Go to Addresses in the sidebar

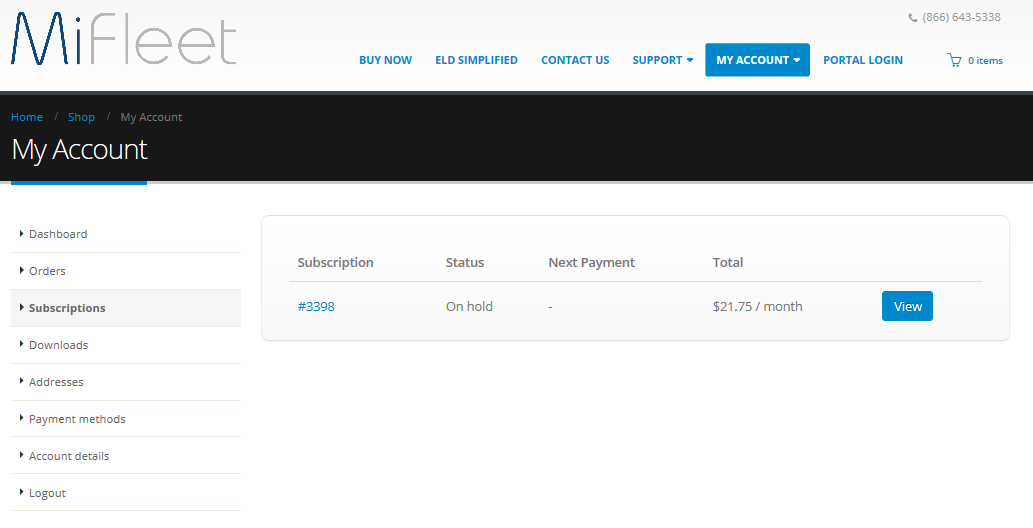tap(56, 382)
